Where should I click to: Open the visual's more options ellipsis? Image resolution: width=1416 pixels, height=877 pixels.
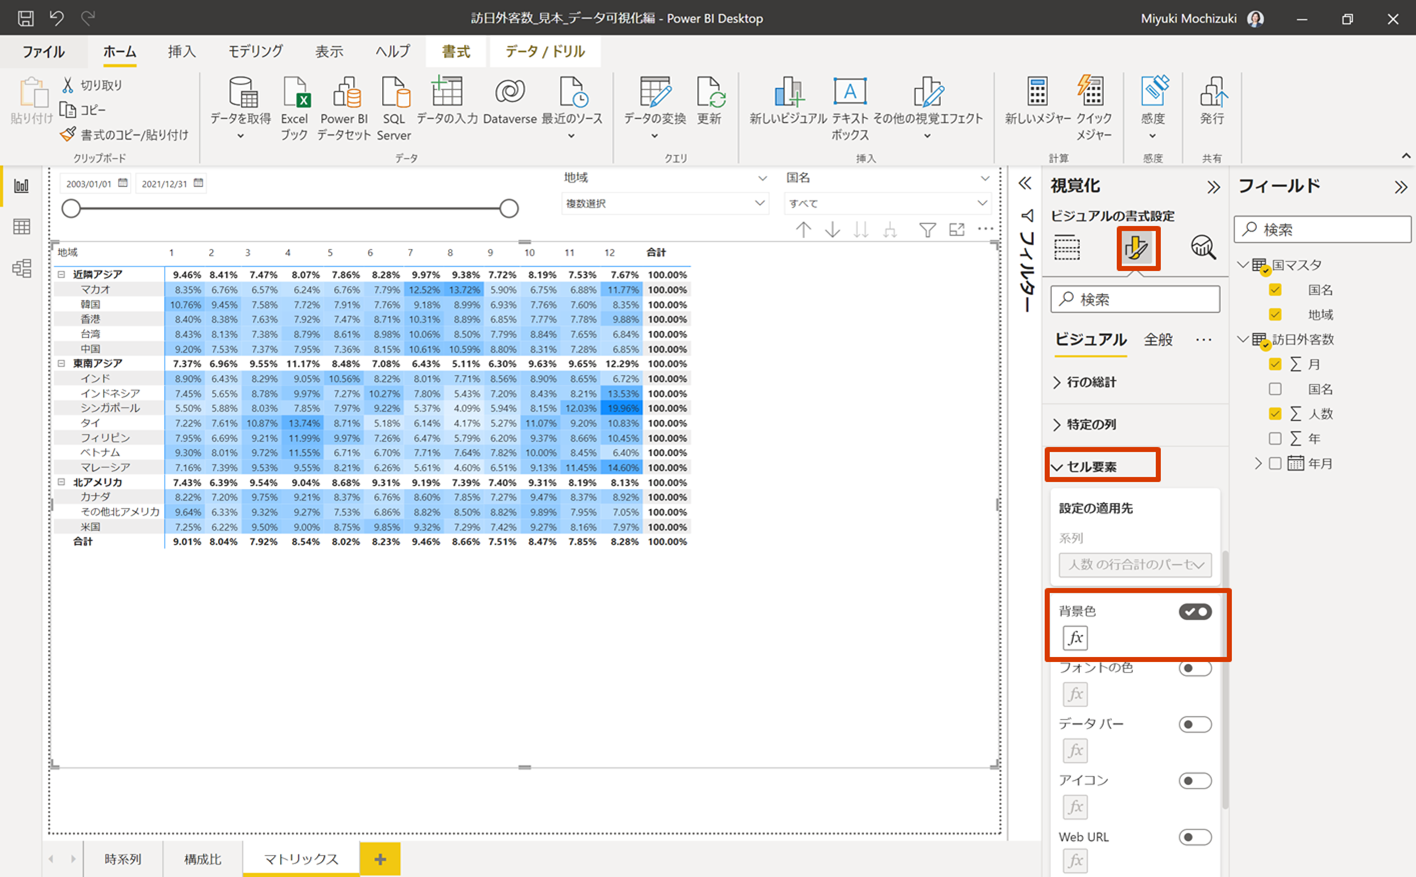[986, 230]
